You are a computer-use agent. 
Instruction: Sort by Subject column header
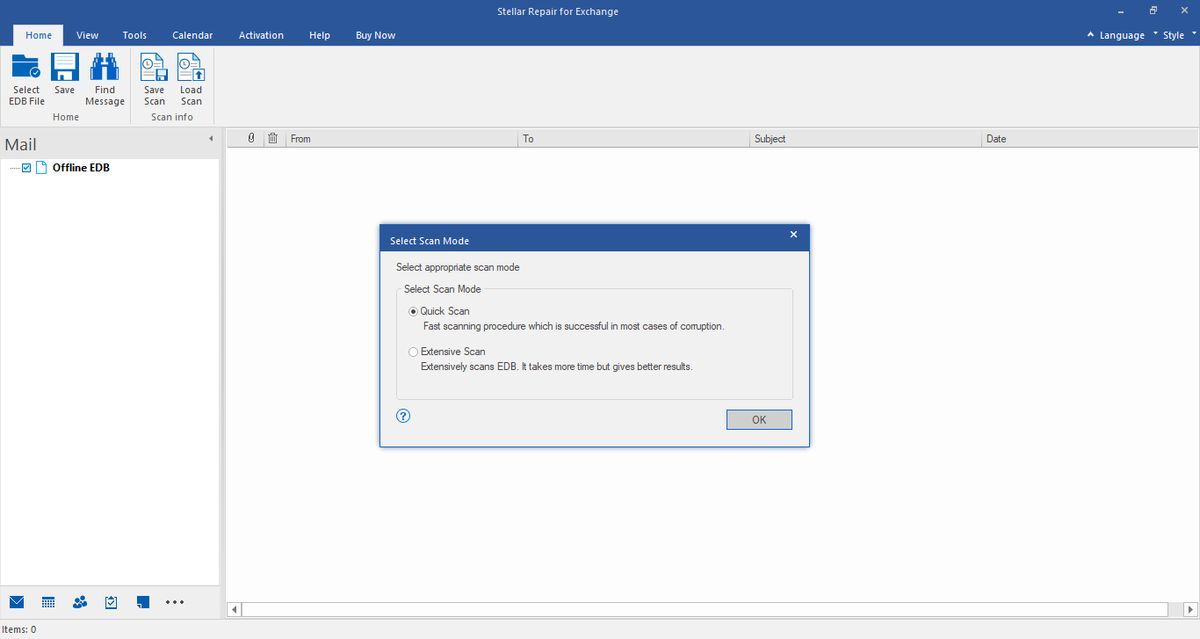point(866,139)
